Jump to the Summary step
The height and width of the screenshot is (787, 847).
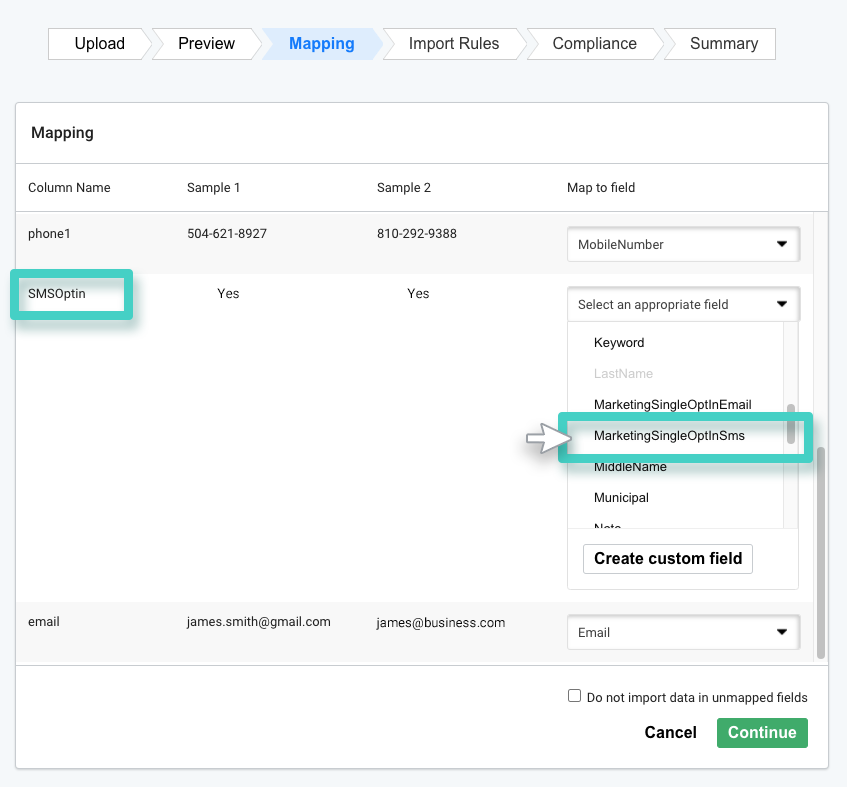(723, 43)
